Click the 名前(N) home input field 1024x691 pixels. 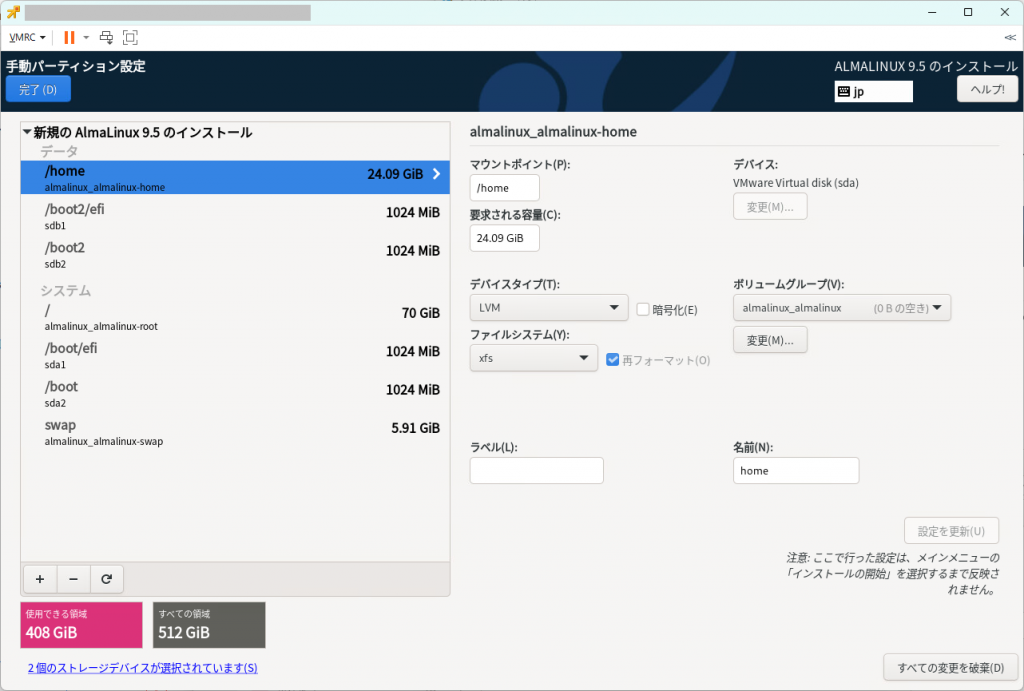[x=795, y=470]
